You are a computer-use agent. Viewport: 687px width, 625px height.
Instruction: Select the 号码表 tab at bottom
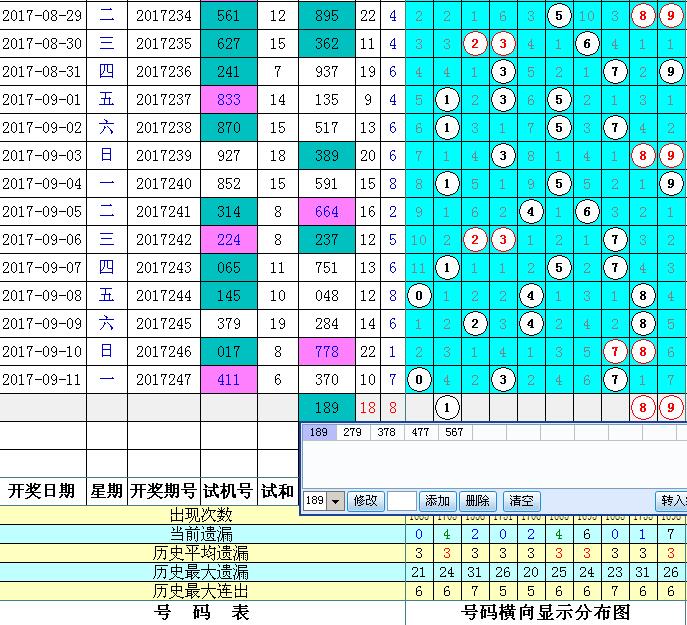pyautogui.click(x=202, y=611)
